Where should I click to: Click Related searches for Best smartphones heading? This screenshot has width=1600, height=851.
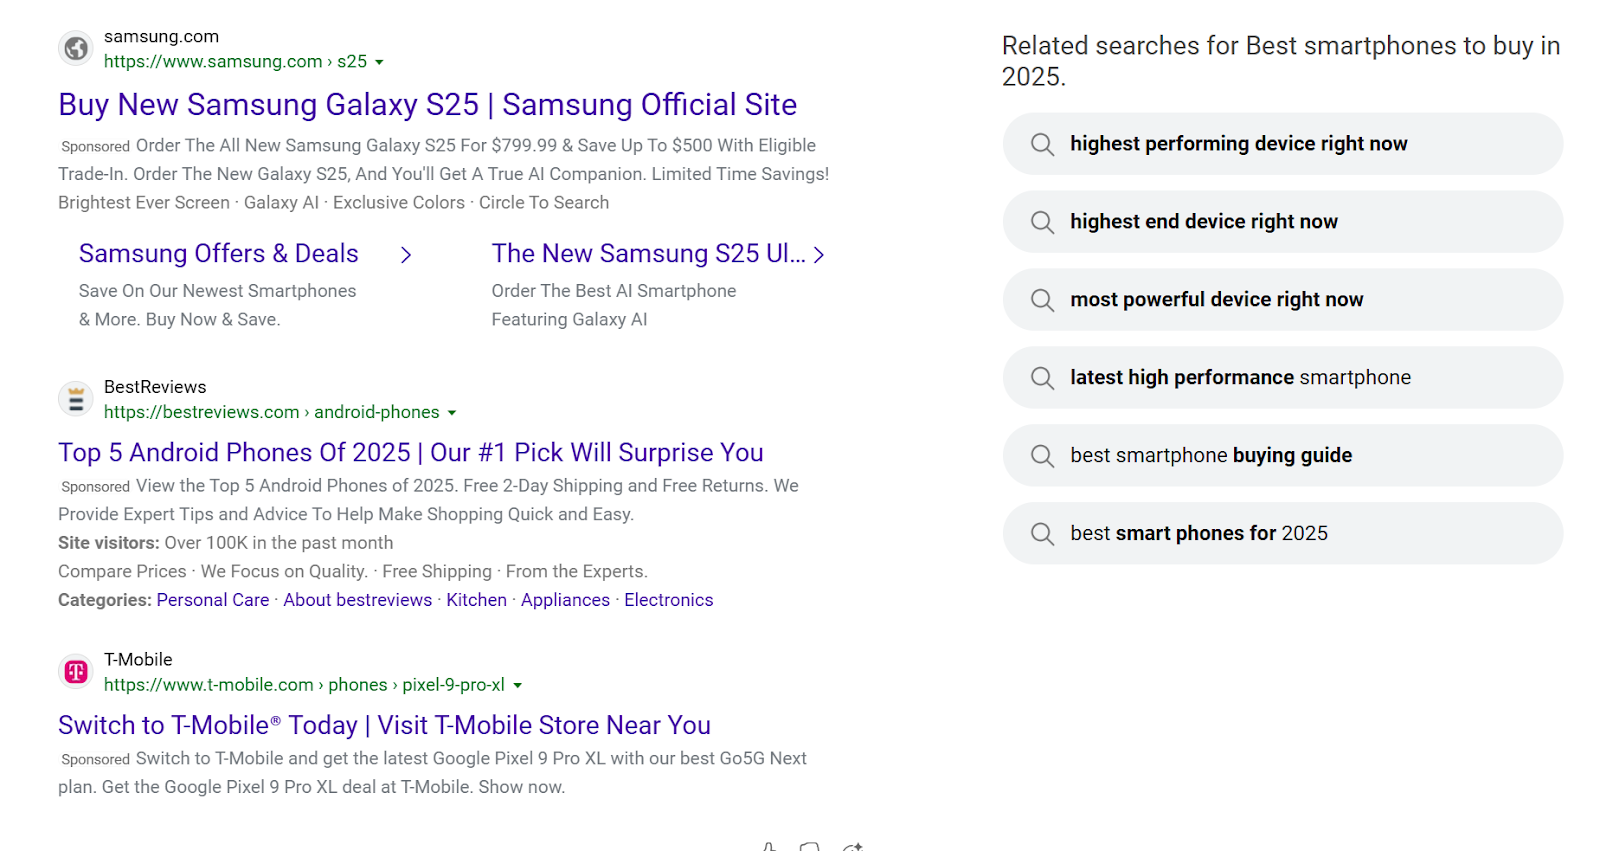click(x=1281, y=61)
